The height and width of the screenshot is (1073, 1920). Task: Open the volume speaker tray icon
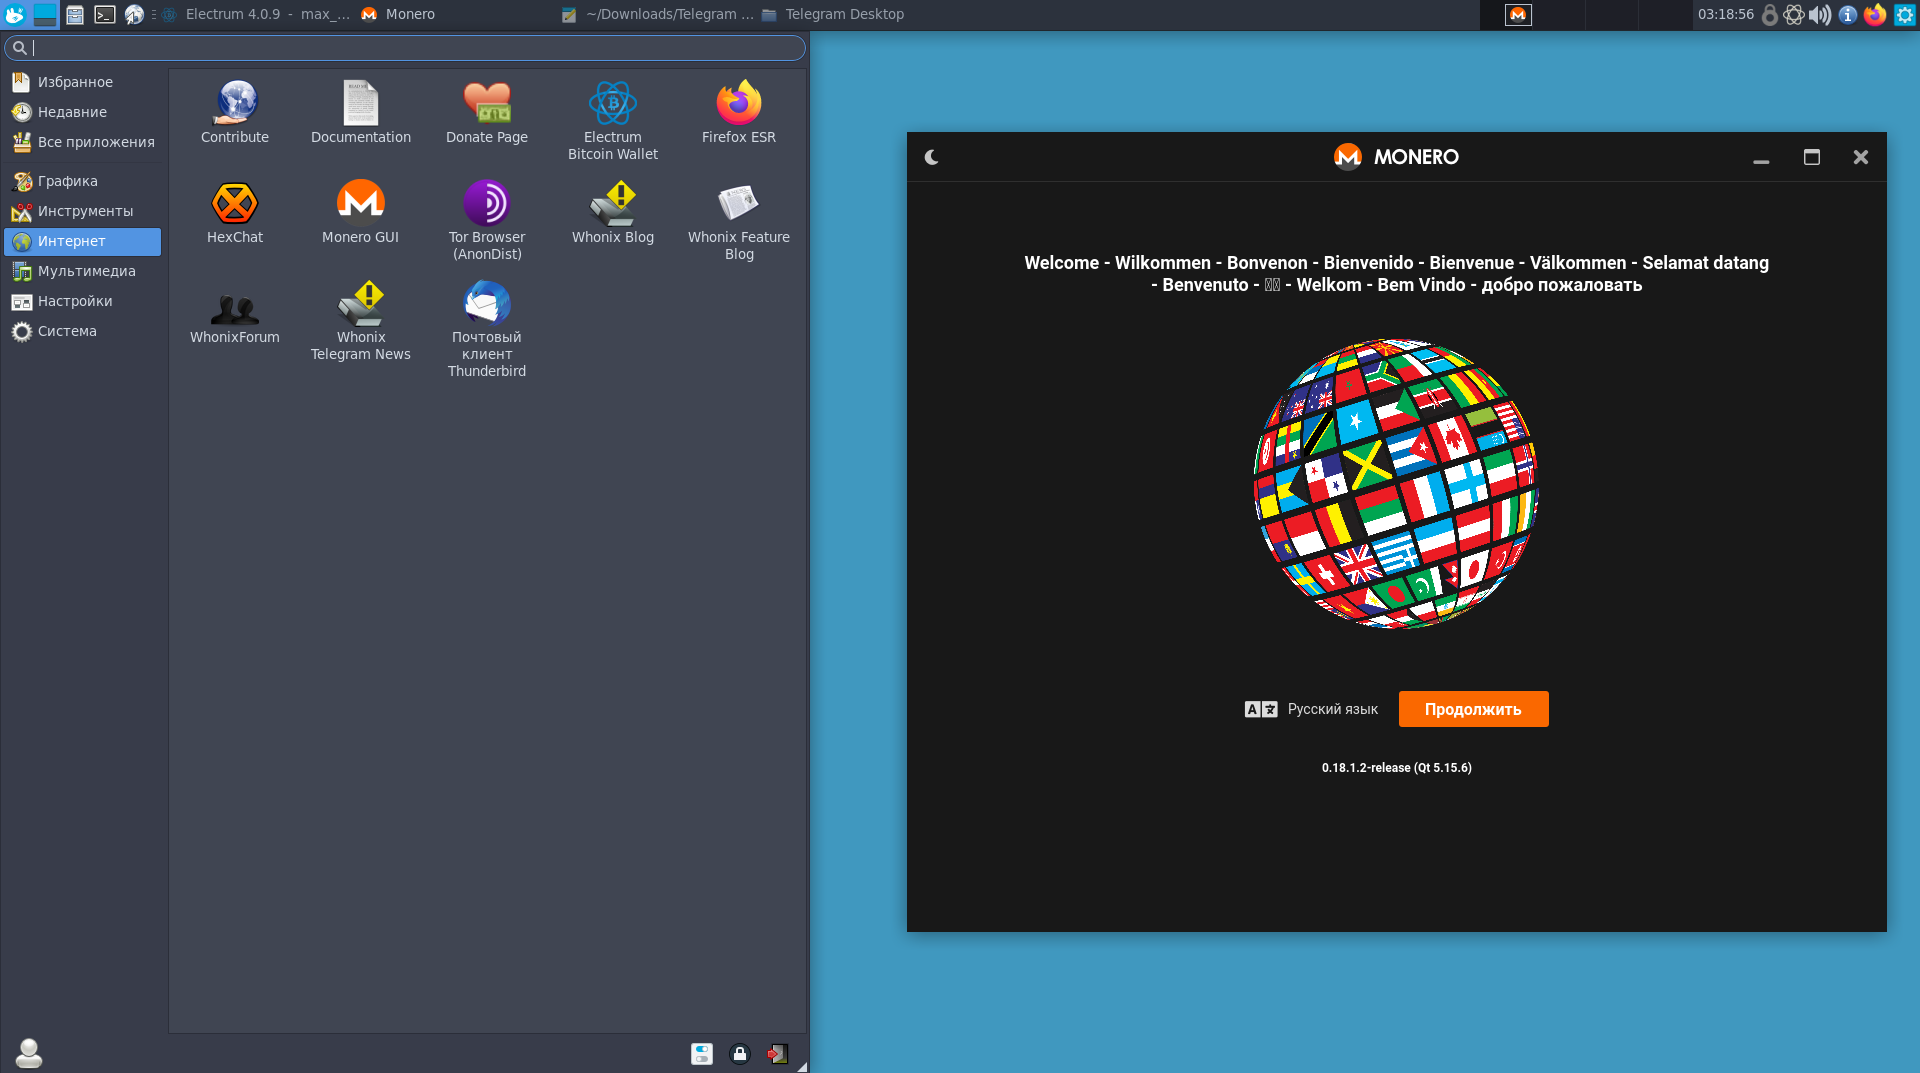(1820, 15)
